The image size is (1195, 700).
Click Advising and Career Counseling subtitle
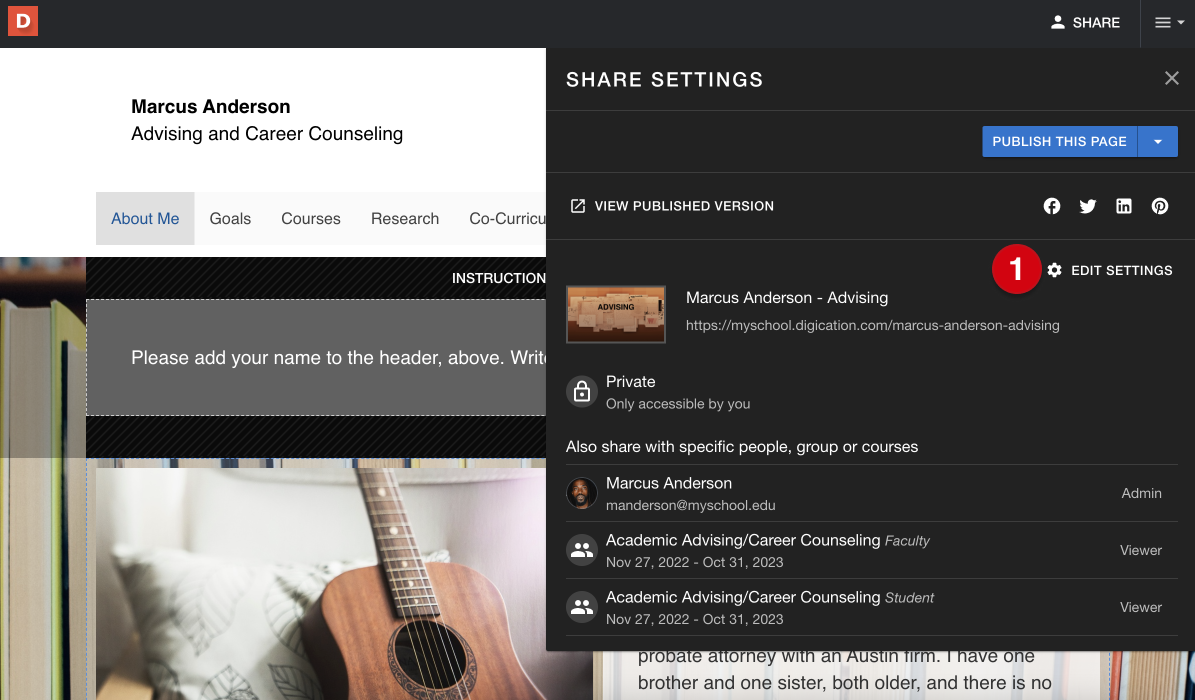tap(267, 134)
